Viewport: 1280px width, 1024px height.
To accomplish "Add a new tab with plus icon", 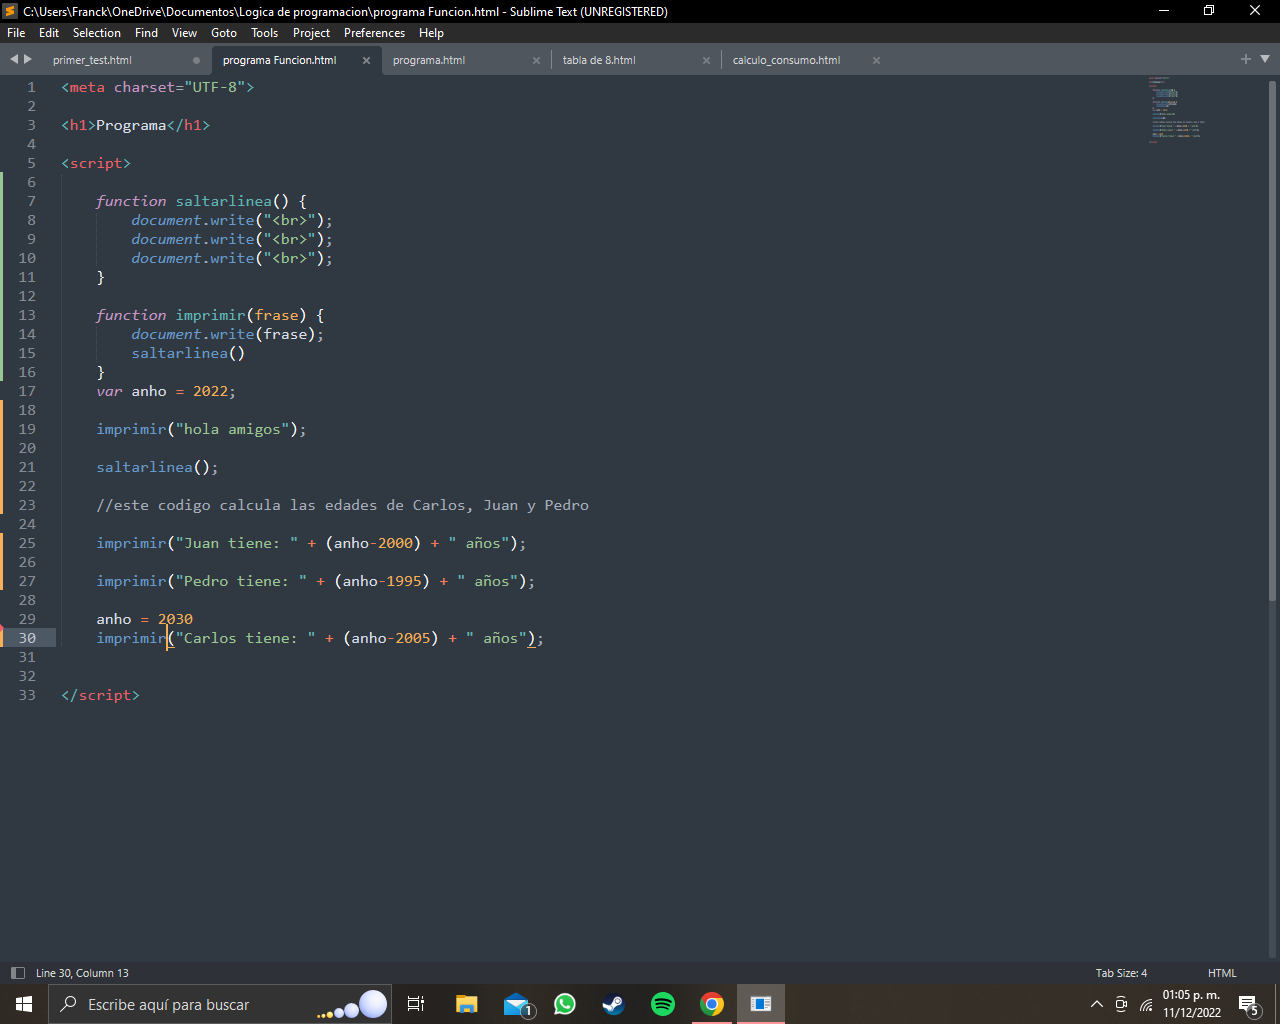I will [x=1246, y=59].
